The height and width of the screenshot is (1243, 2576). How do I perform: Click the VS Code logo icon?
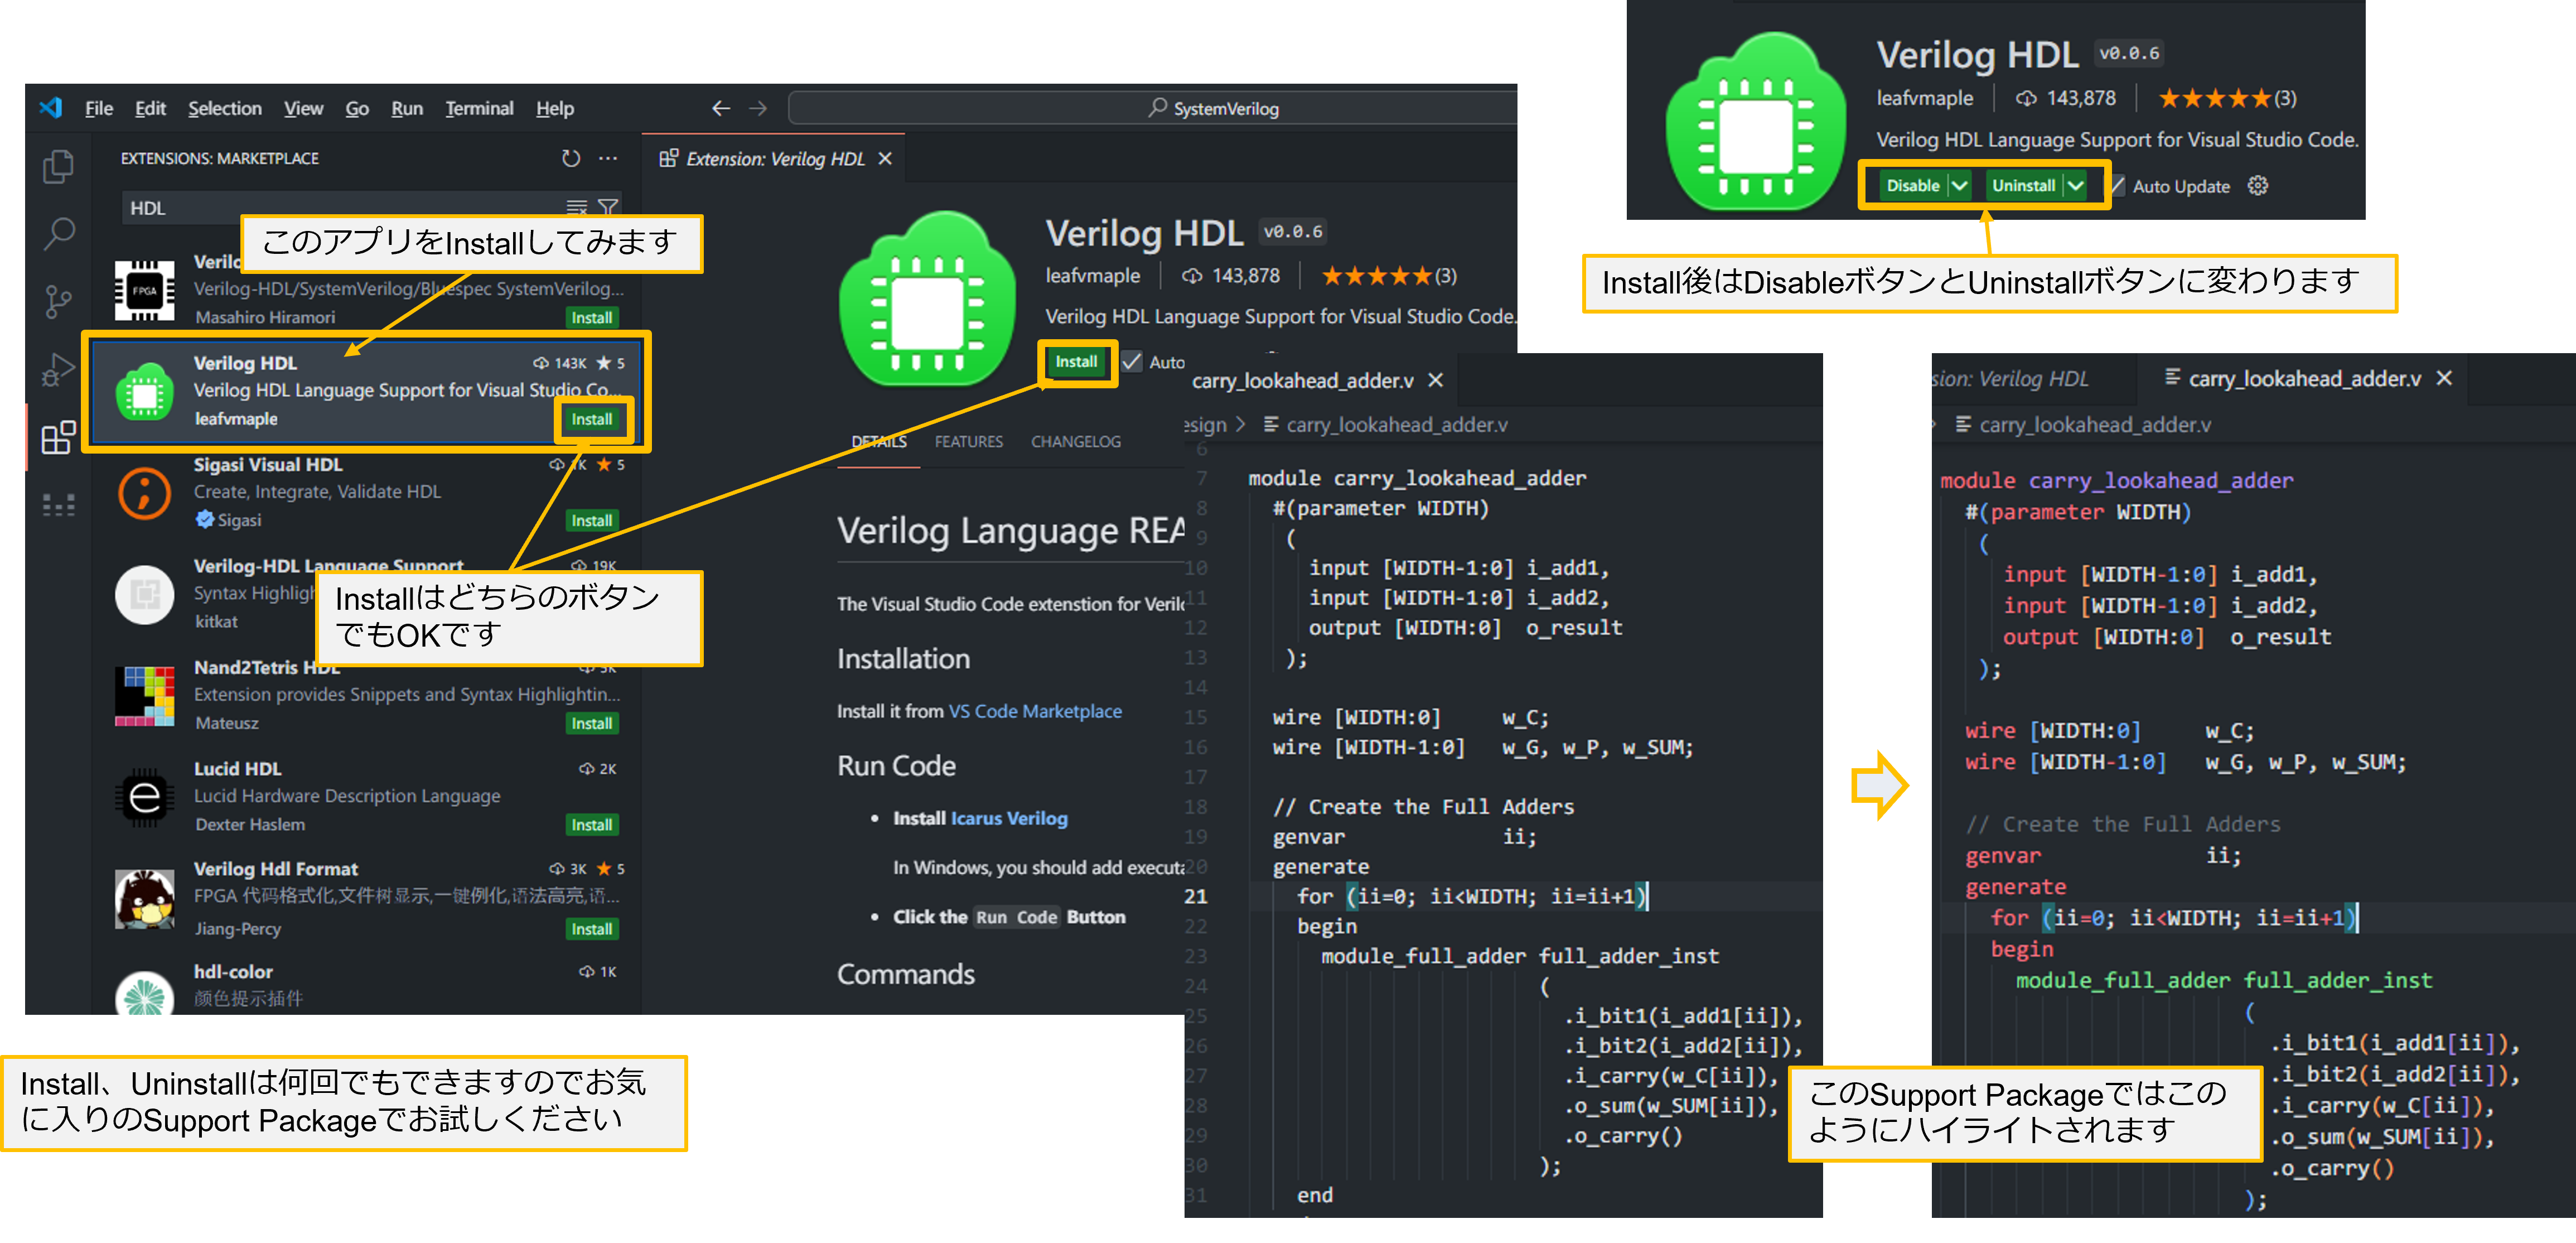coord(50,107)
